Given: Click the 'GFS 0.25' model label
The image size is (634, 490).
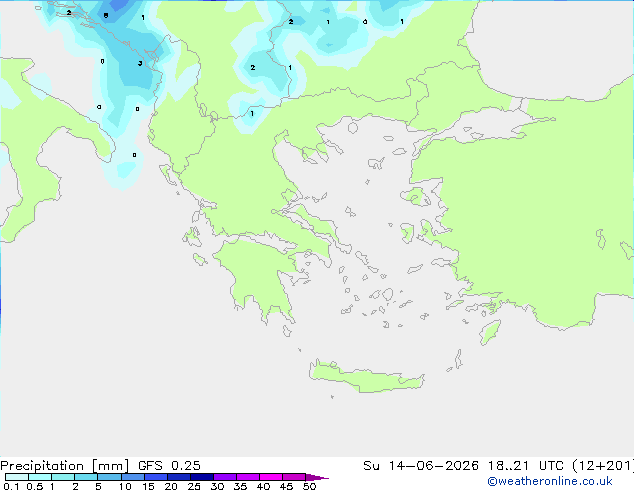Looking at the screenshot, I should tap(169, 466).
